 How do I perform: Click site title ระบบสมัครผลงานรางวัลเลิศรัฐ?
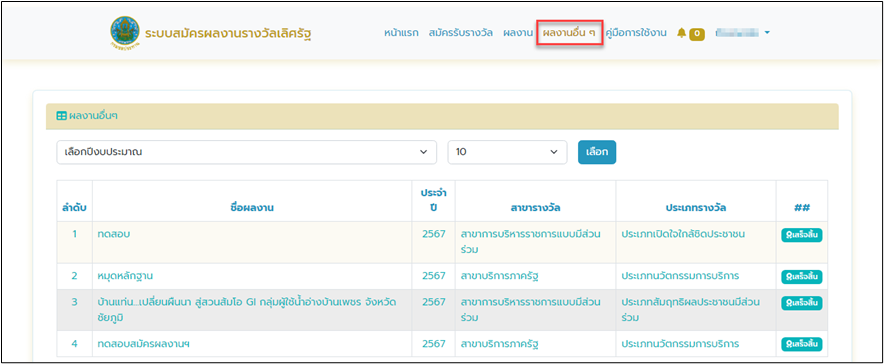[228, 33]
